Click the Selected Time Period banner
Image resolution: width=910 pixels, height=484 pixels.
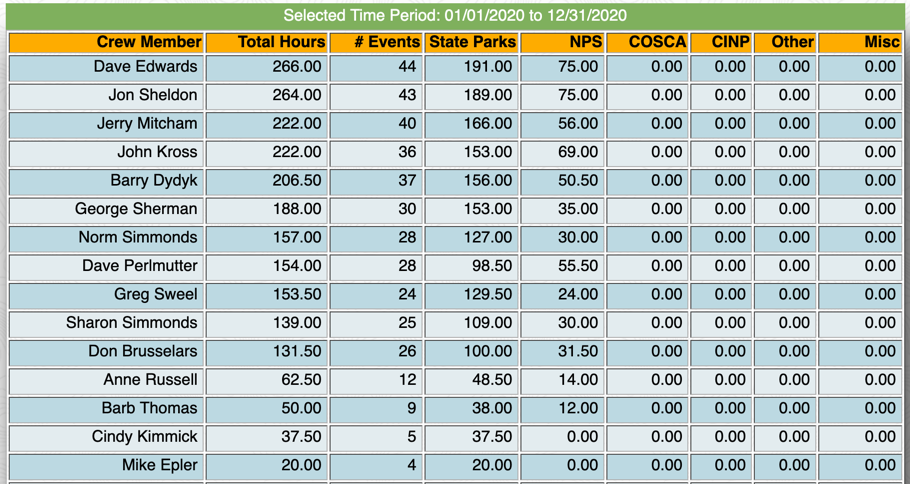(x=455, y=15)
